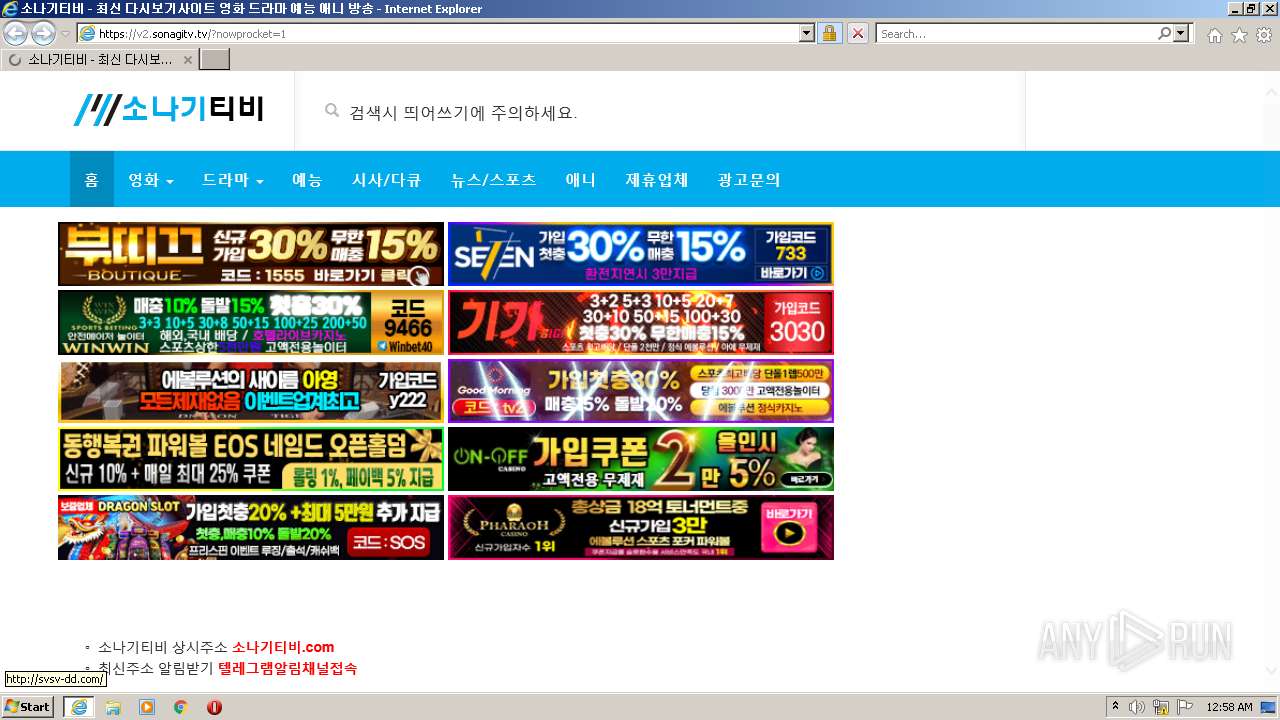Select the 소나기티비 page tab
The height and width of the screenshot is (720, 1280).
(100, 60)
